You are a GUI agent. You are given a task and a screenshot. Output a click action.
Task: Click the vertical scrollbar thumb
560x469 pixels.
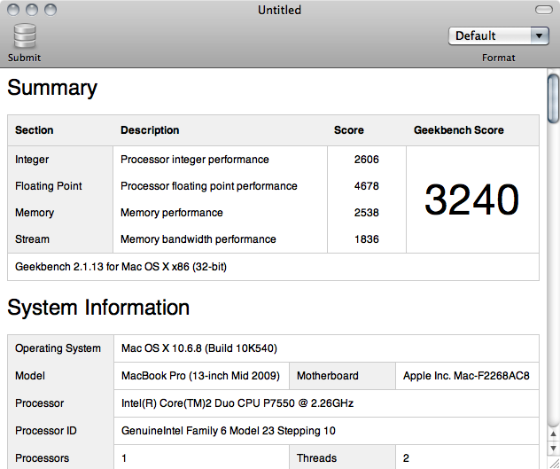pyautogui.click(x=554, y=98)
